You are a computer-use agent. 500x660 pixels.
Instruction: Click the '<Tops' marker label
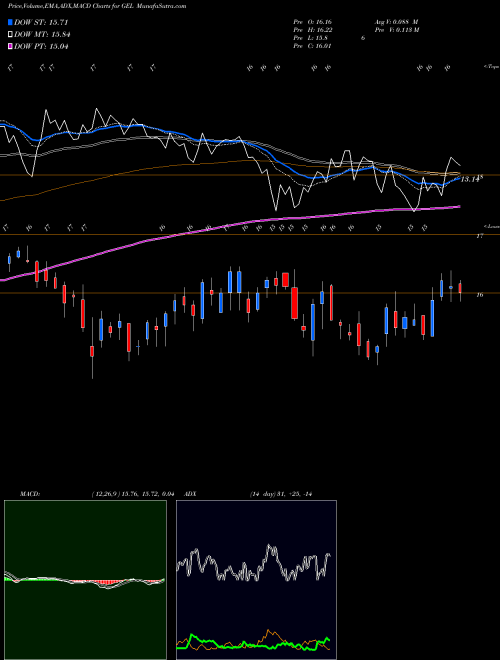(x=491, y=67)
